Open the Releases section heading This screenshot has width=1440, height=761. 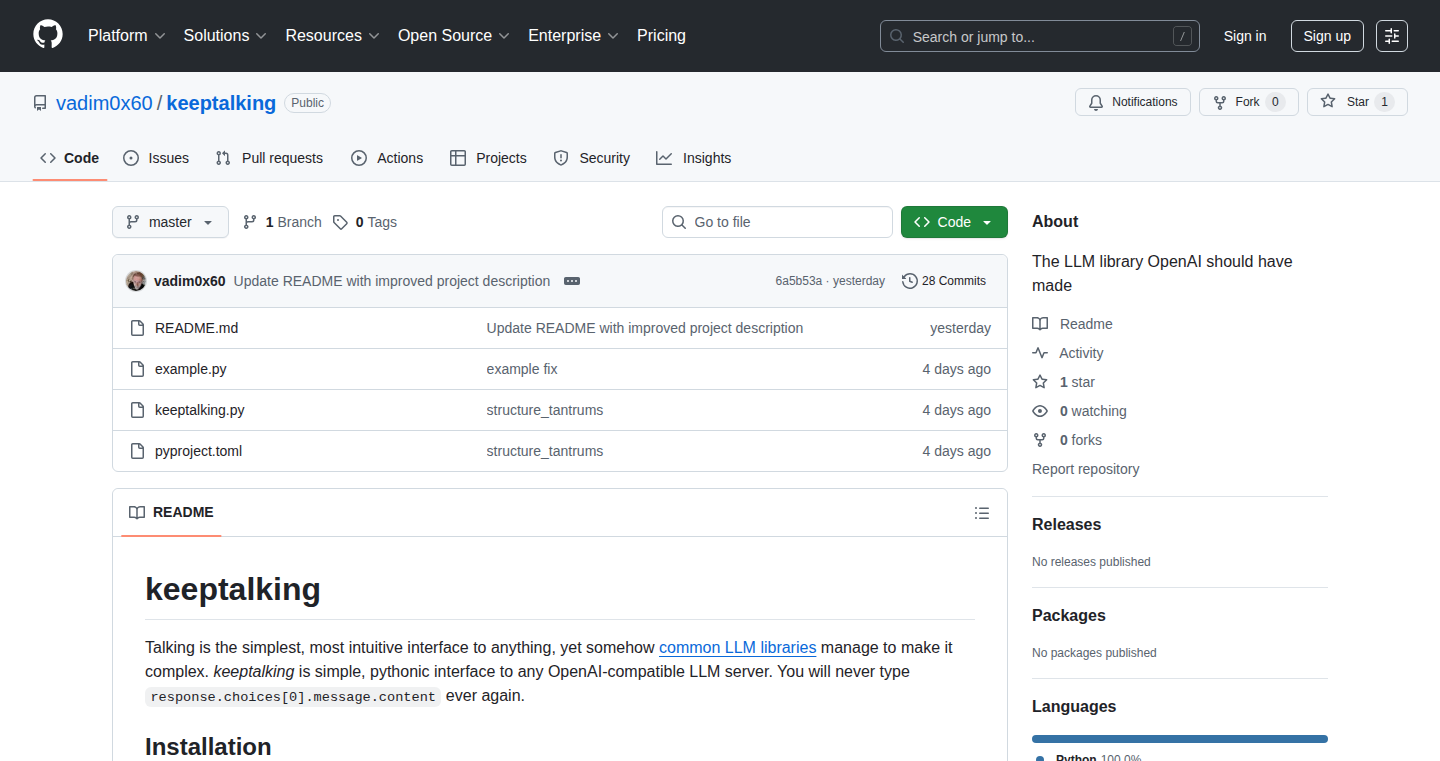click(x=1066, y=525)
